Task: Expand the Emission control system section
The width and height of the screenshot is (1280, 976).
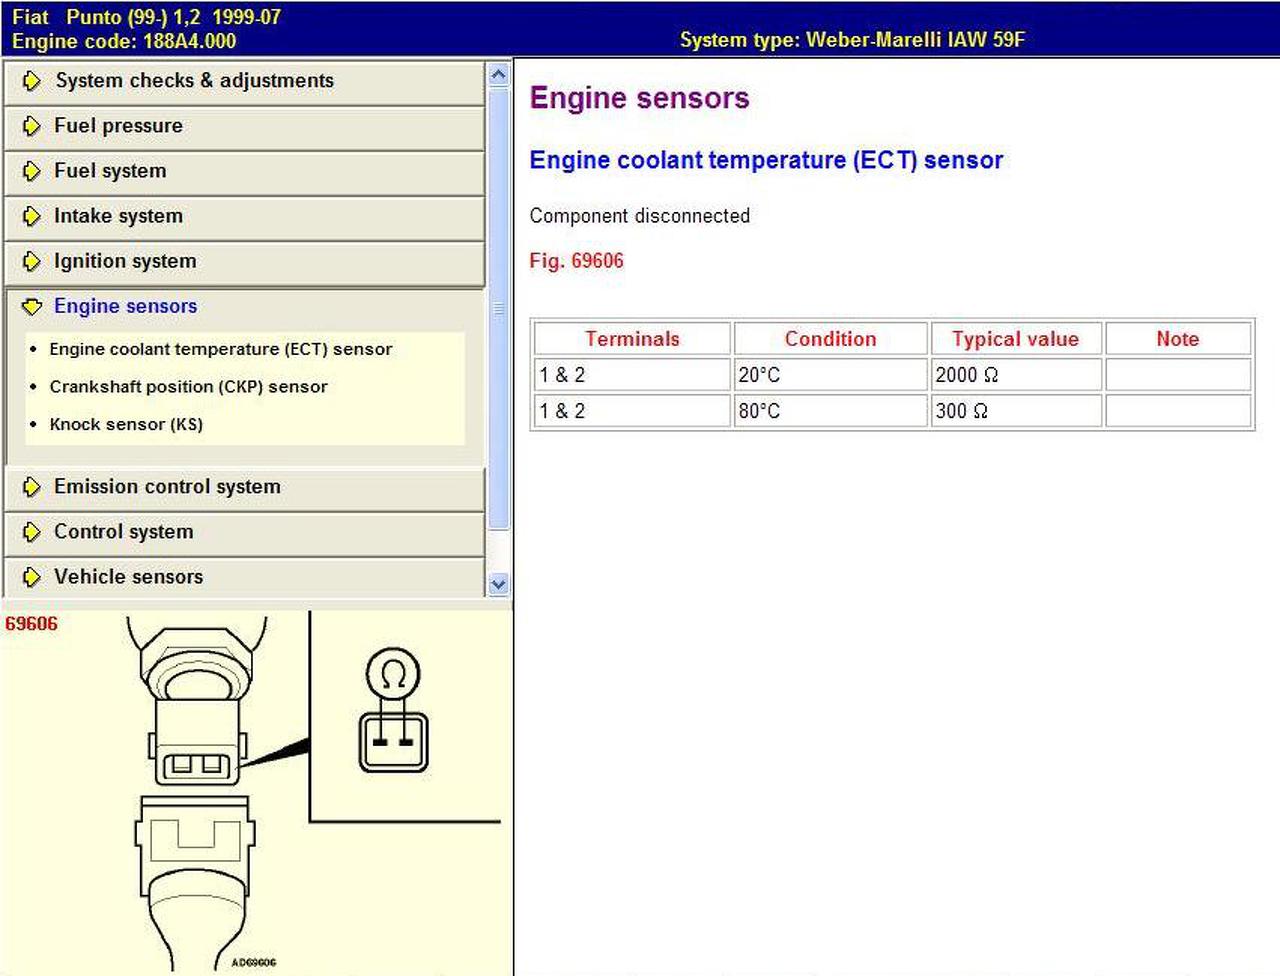Action: point(244,487)
